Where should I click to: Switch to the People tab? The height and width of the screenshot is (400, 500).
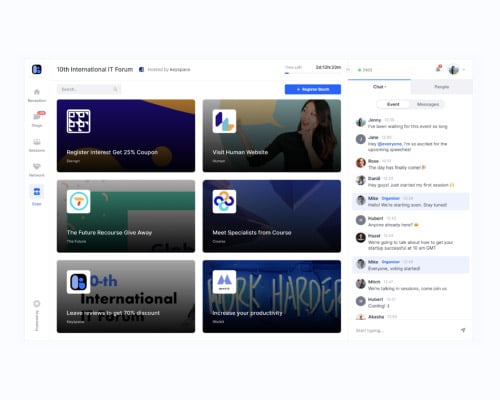click(442, 87)
